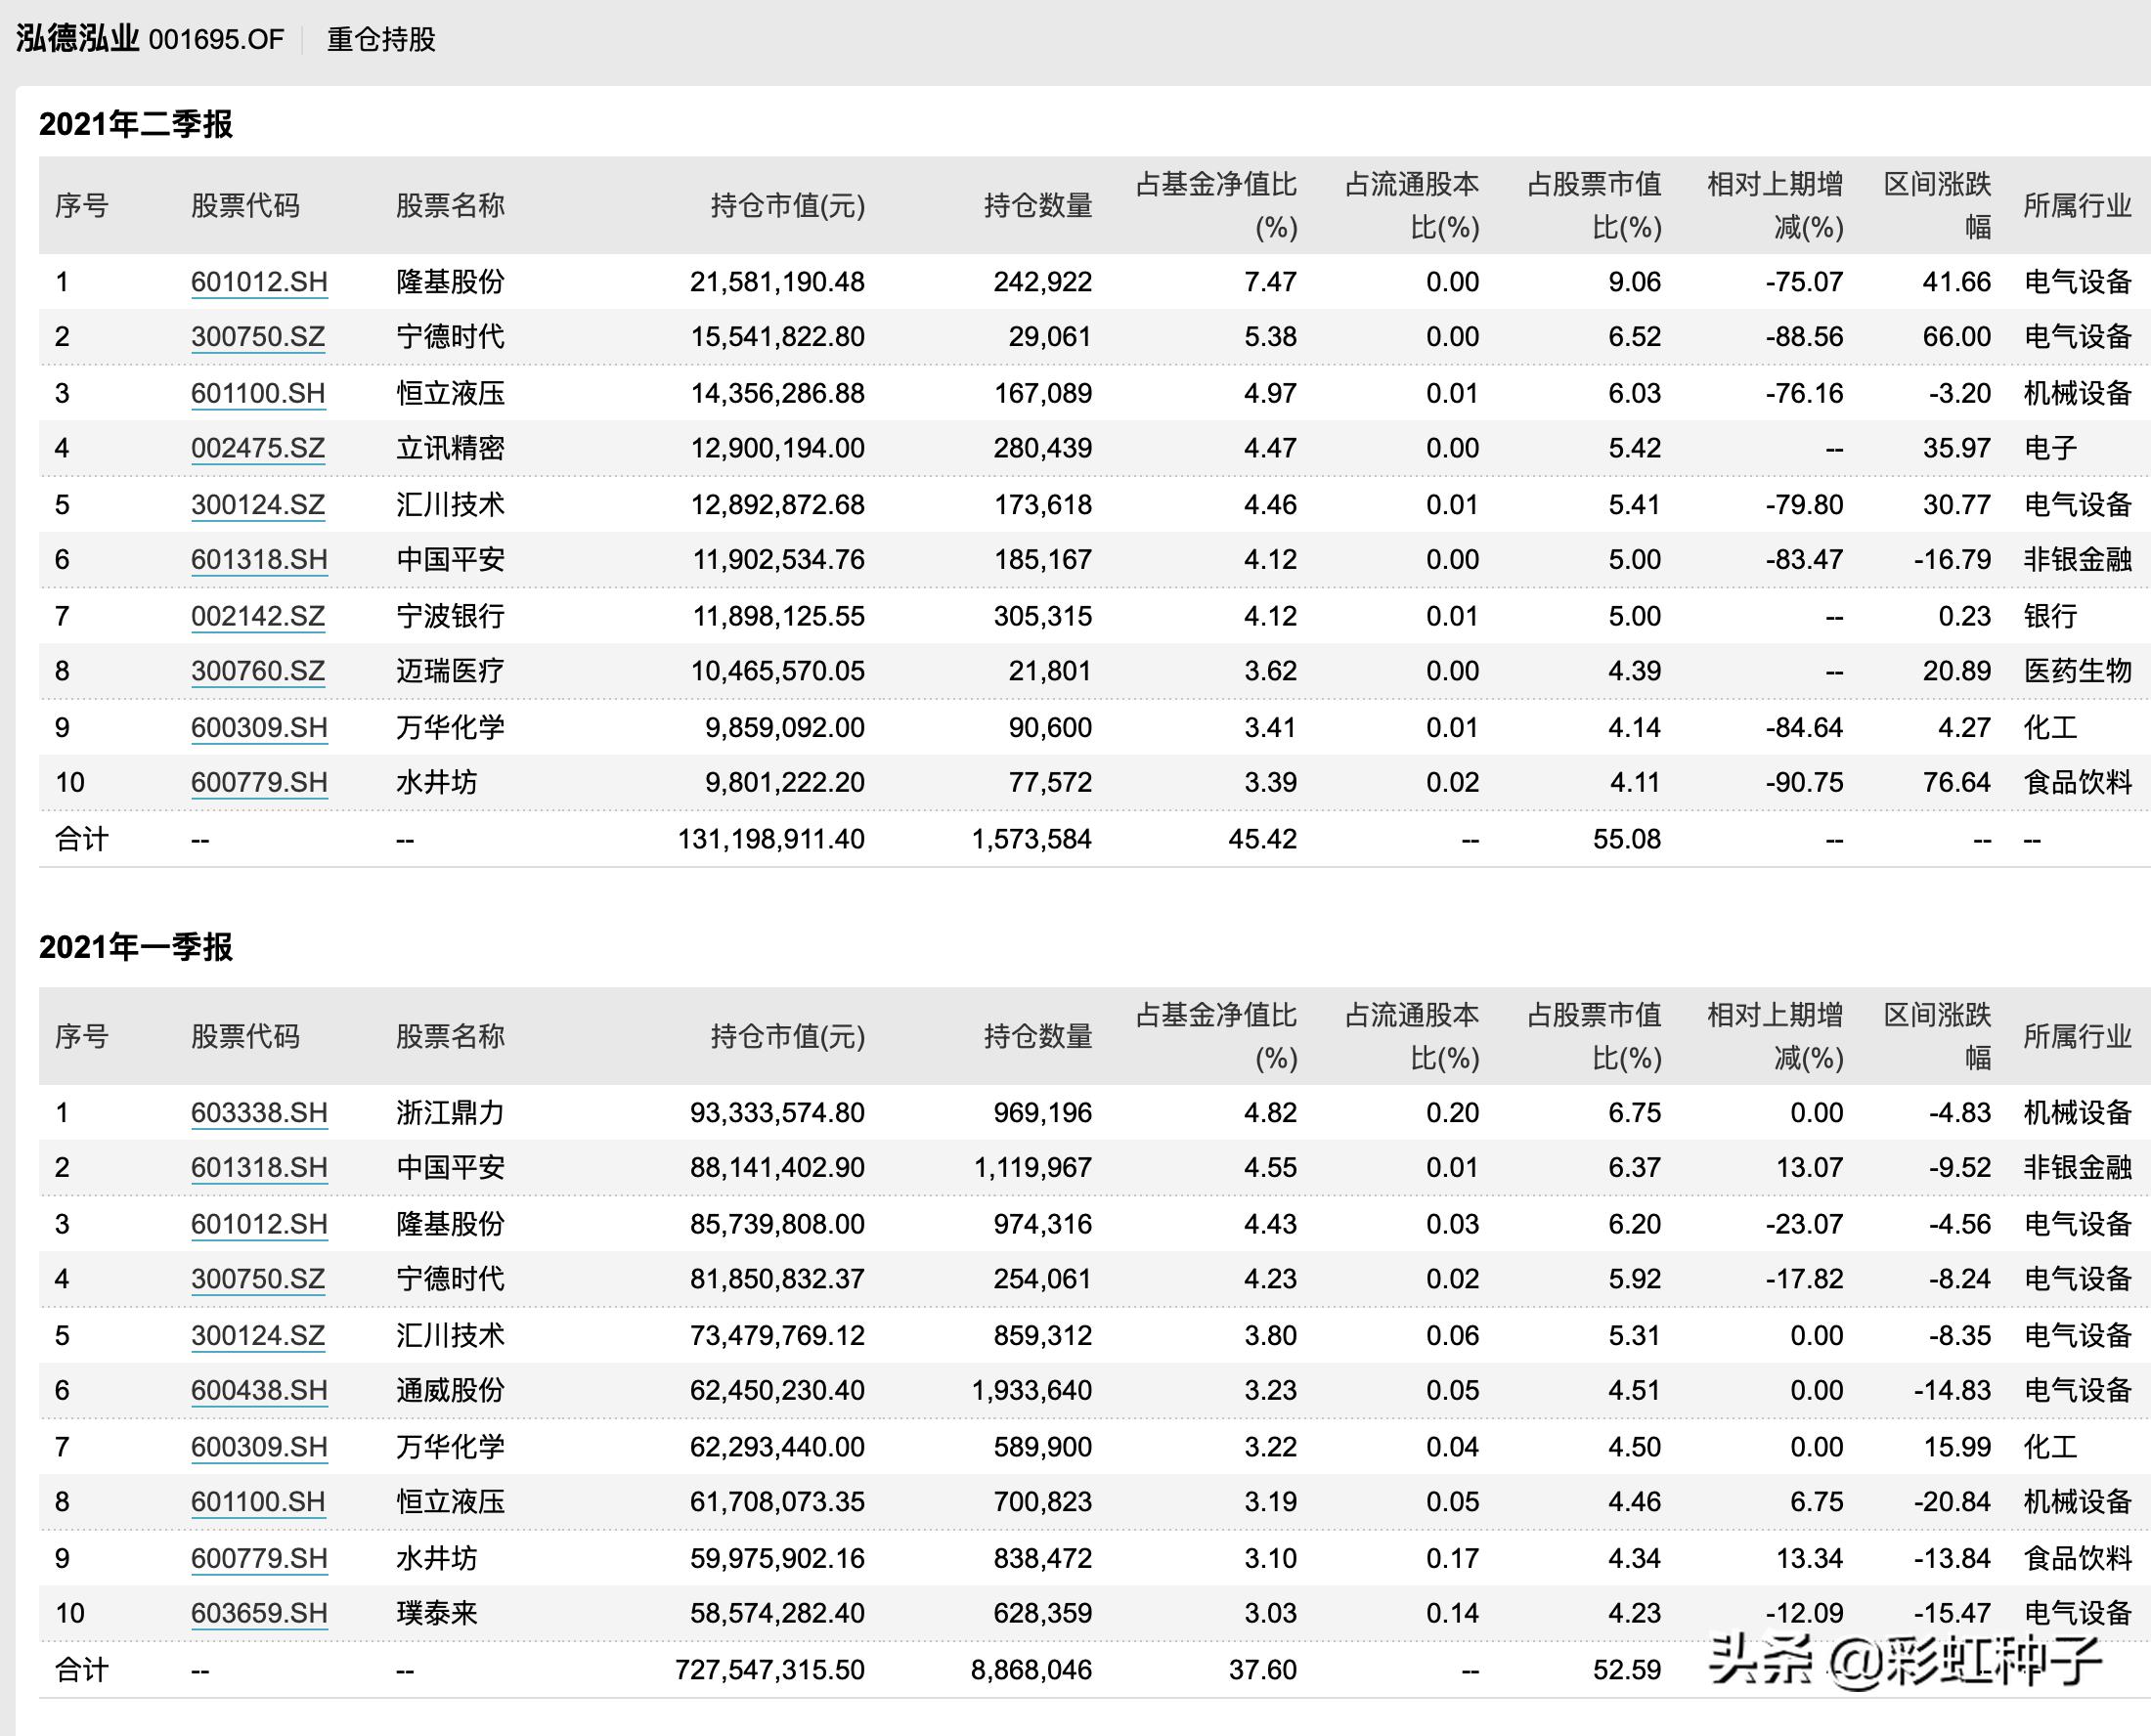Open the 603659.SH 璞泰来 stock link
This screenshot has width=2151, height=1736.
click(258, 1613)
